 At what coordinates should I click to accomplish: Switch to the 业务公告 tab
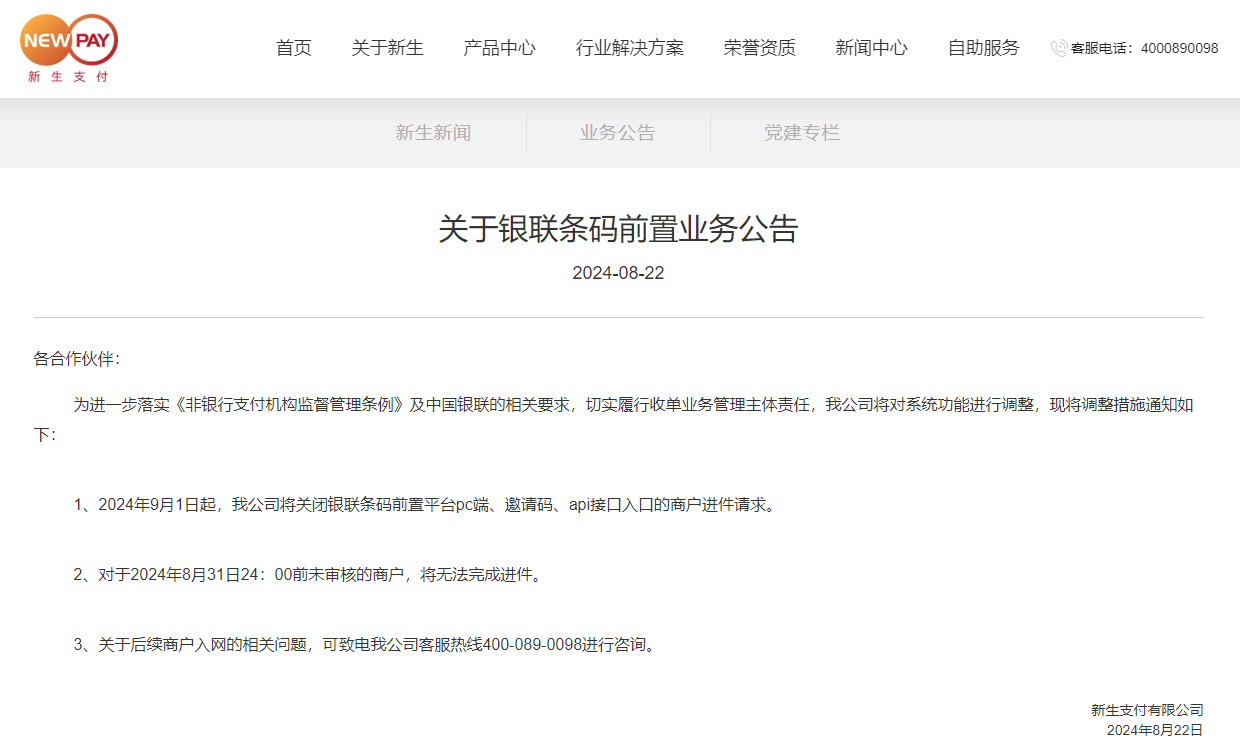(618, 133)
